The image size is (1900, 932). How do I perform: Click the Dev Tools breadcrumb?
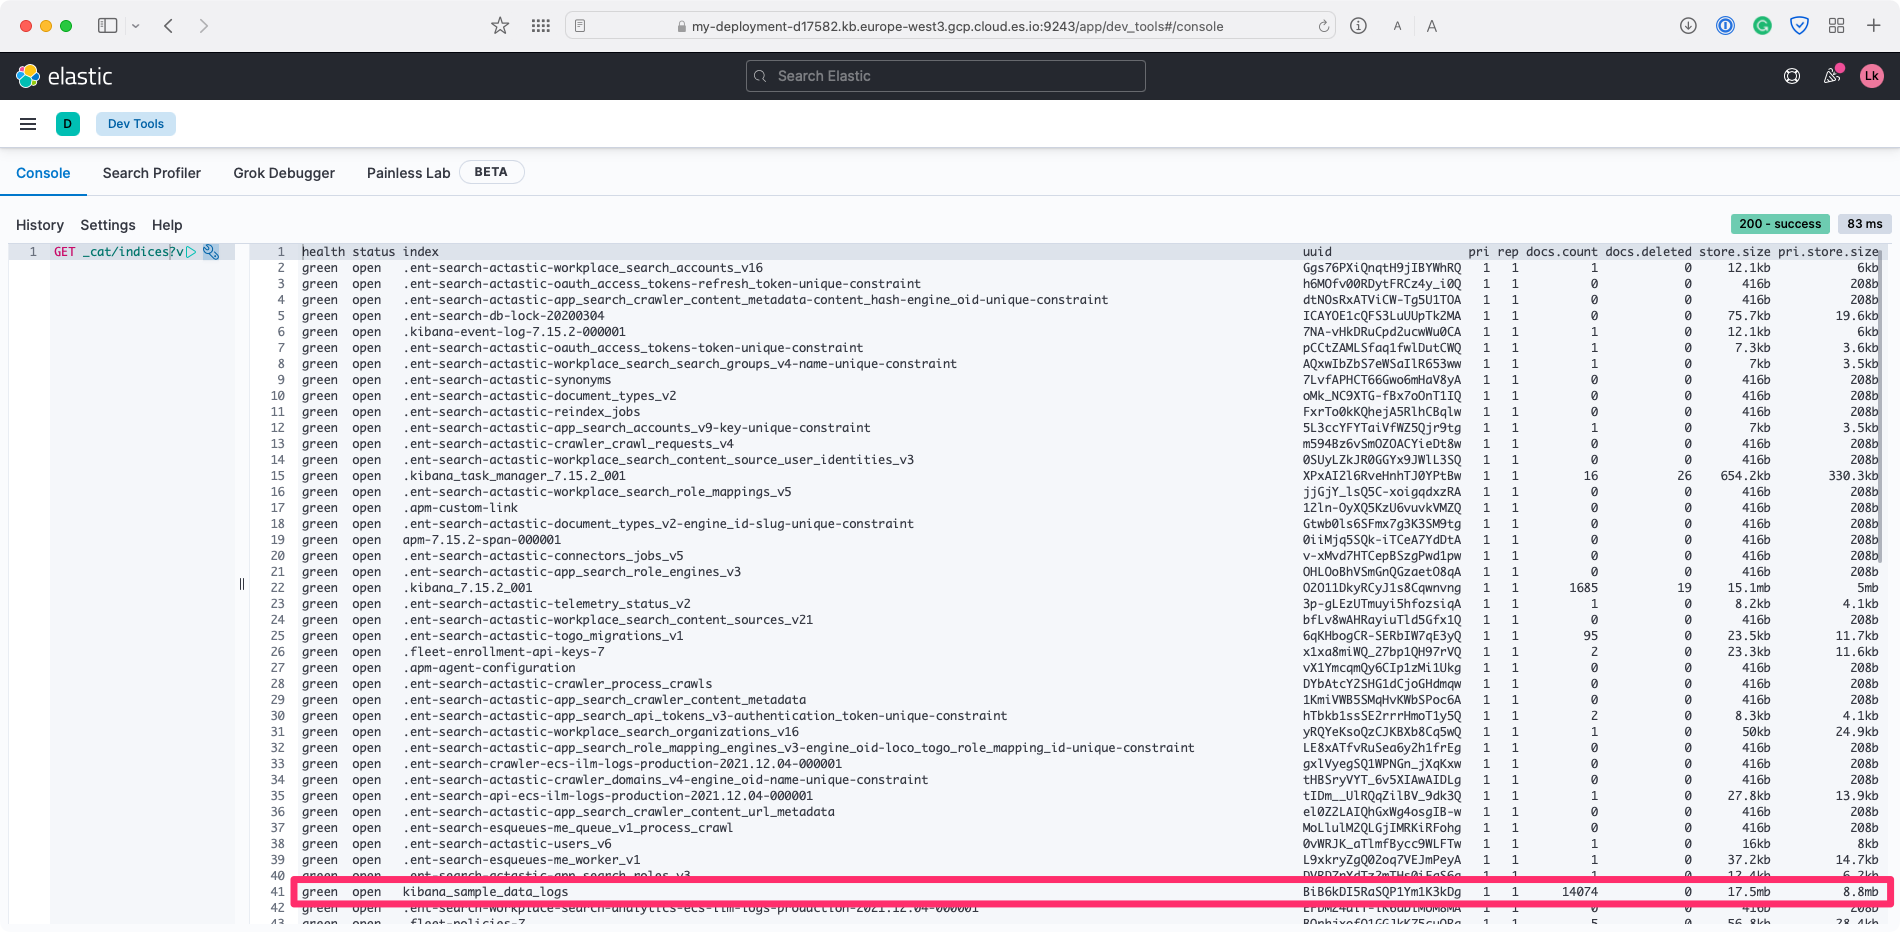click(136, 124)
